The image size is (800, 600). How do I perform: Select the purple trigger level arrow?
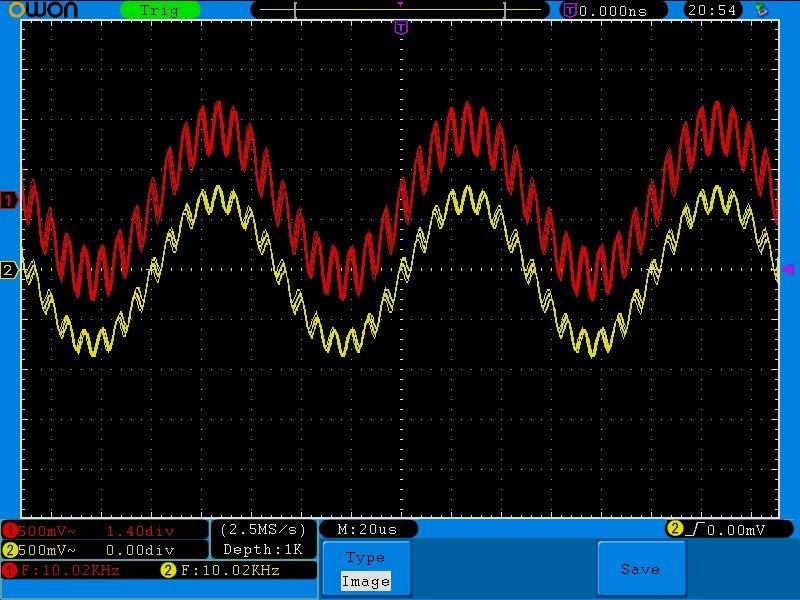tap(787, 270)
